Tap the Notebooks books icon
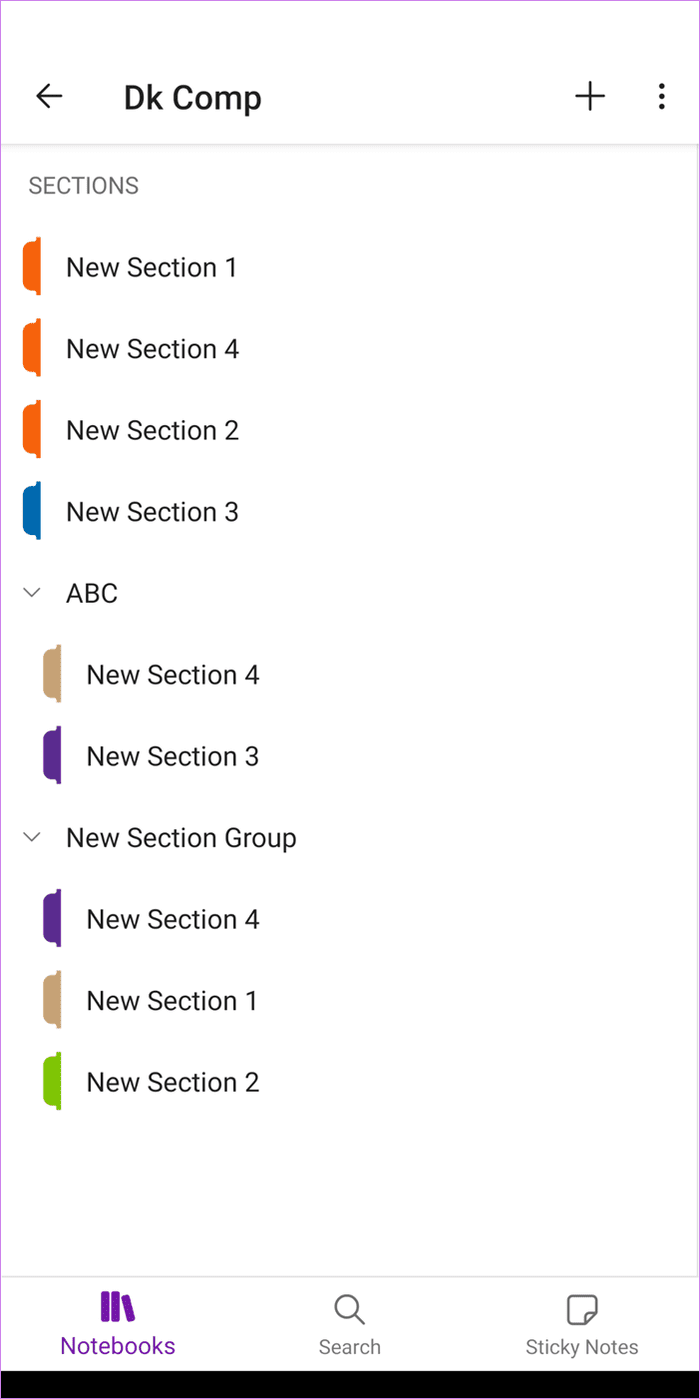Viewport: 700px width, 1399px height. tap(118, 1307)
